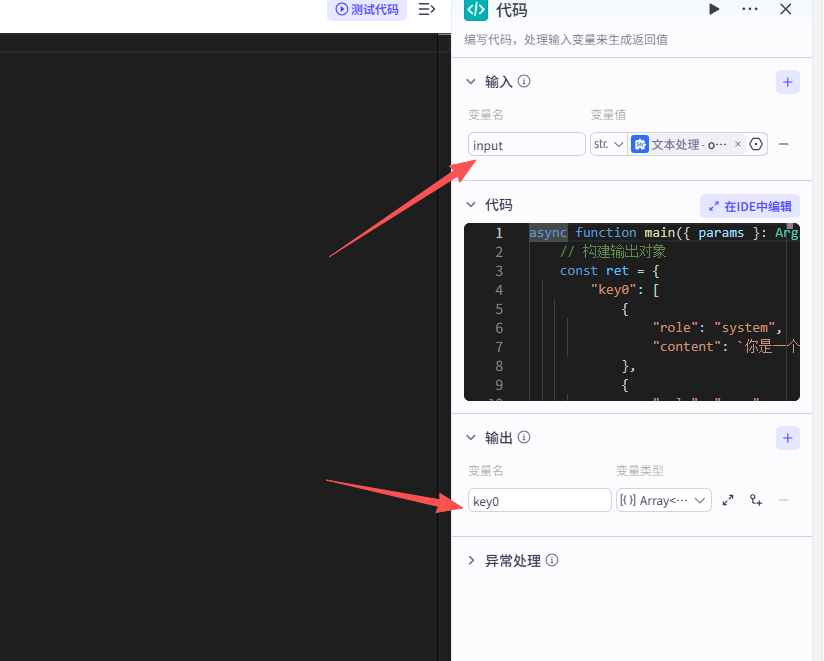Add a new input variable with the plus

coord(788,82)
